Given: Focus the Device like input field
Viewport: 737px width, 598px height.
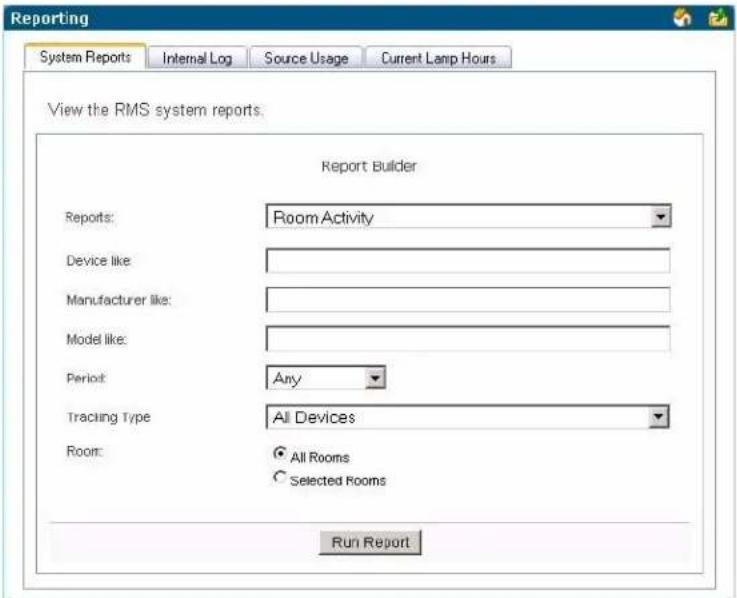Looking at the screenshot, I should pyautogui.click(x=468, y=260).
